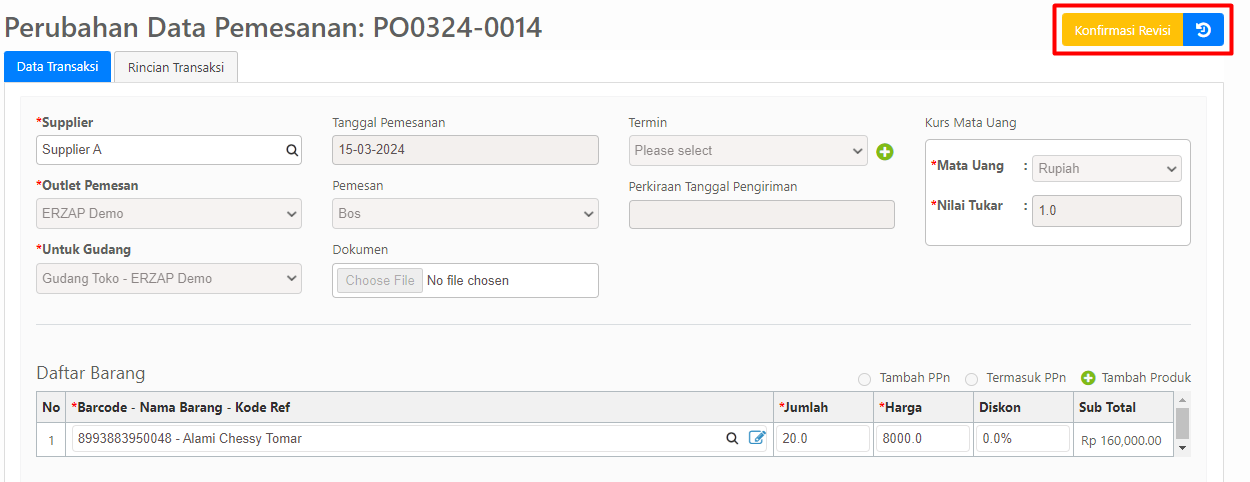Click the green Tambah Produk plus icon

tap(1088, 378)
